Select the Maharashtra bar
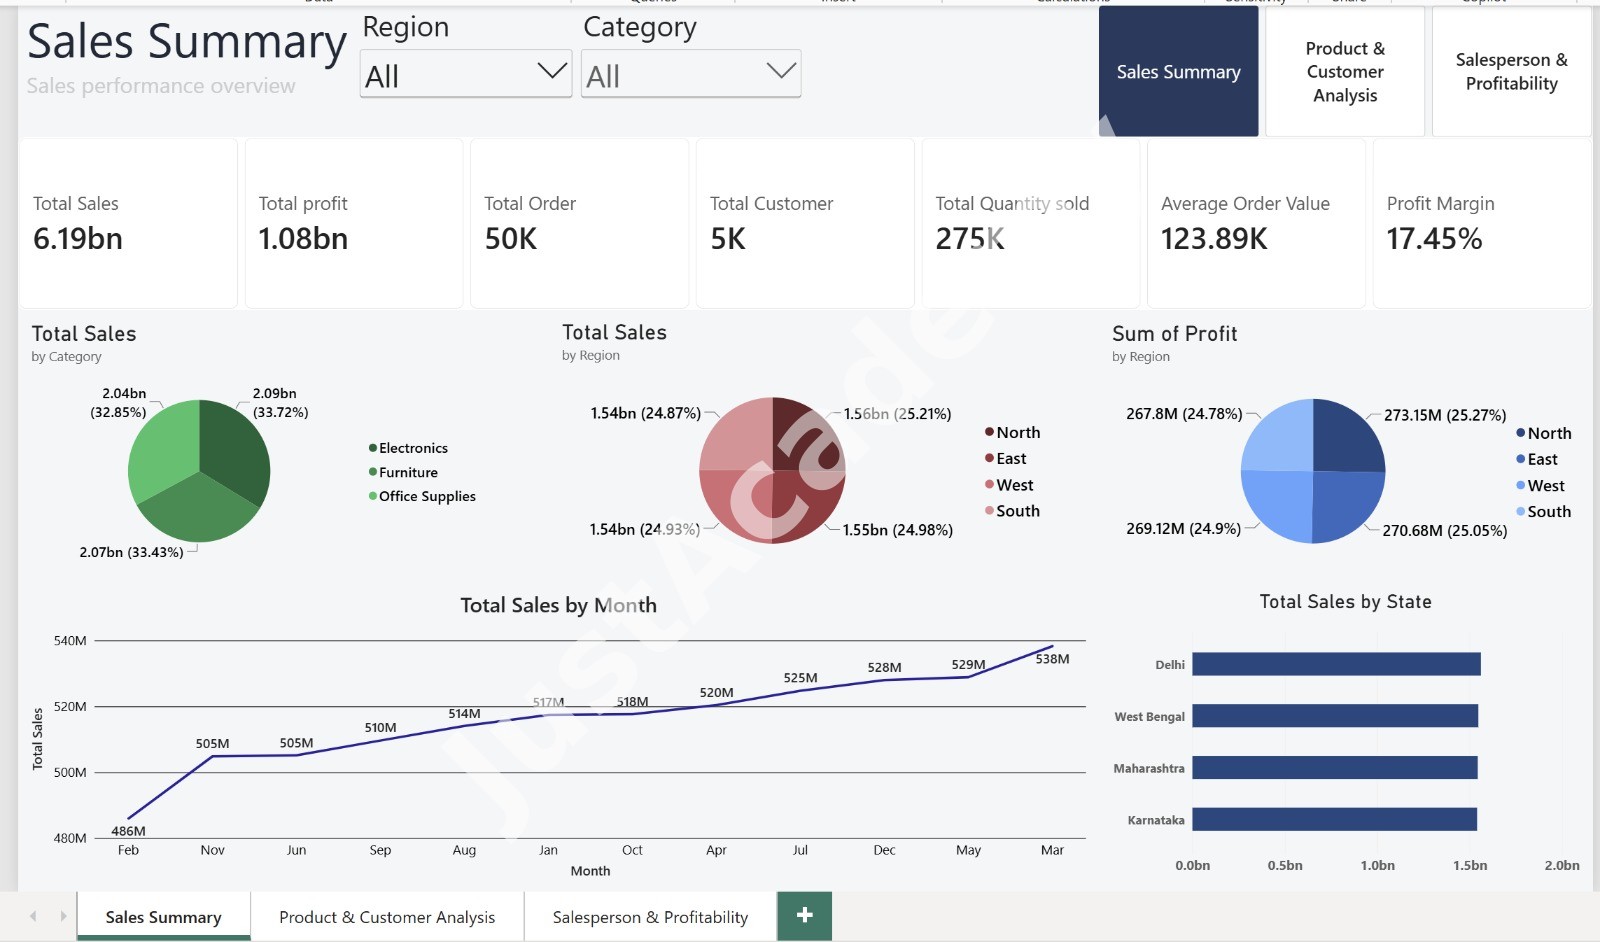Screen dimensions: 1600x942 pos(1335,768)
